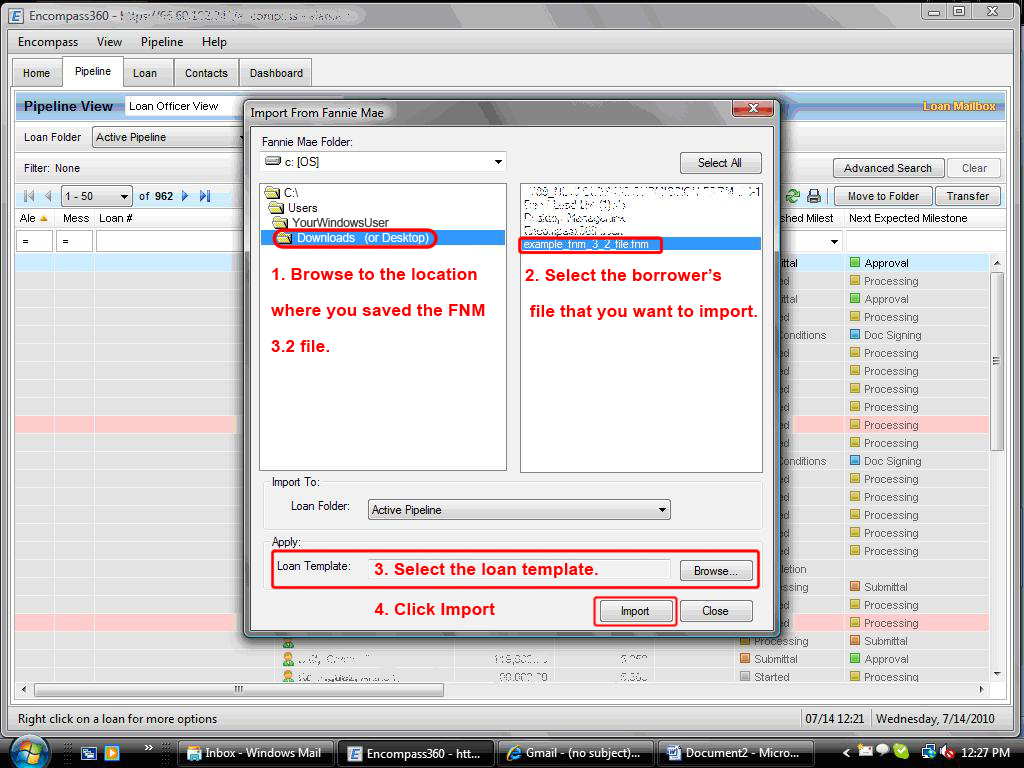1024x768 pixels.
Task: Switch to the Home tab
Action: pyautogui.click(x=37, y=73)
